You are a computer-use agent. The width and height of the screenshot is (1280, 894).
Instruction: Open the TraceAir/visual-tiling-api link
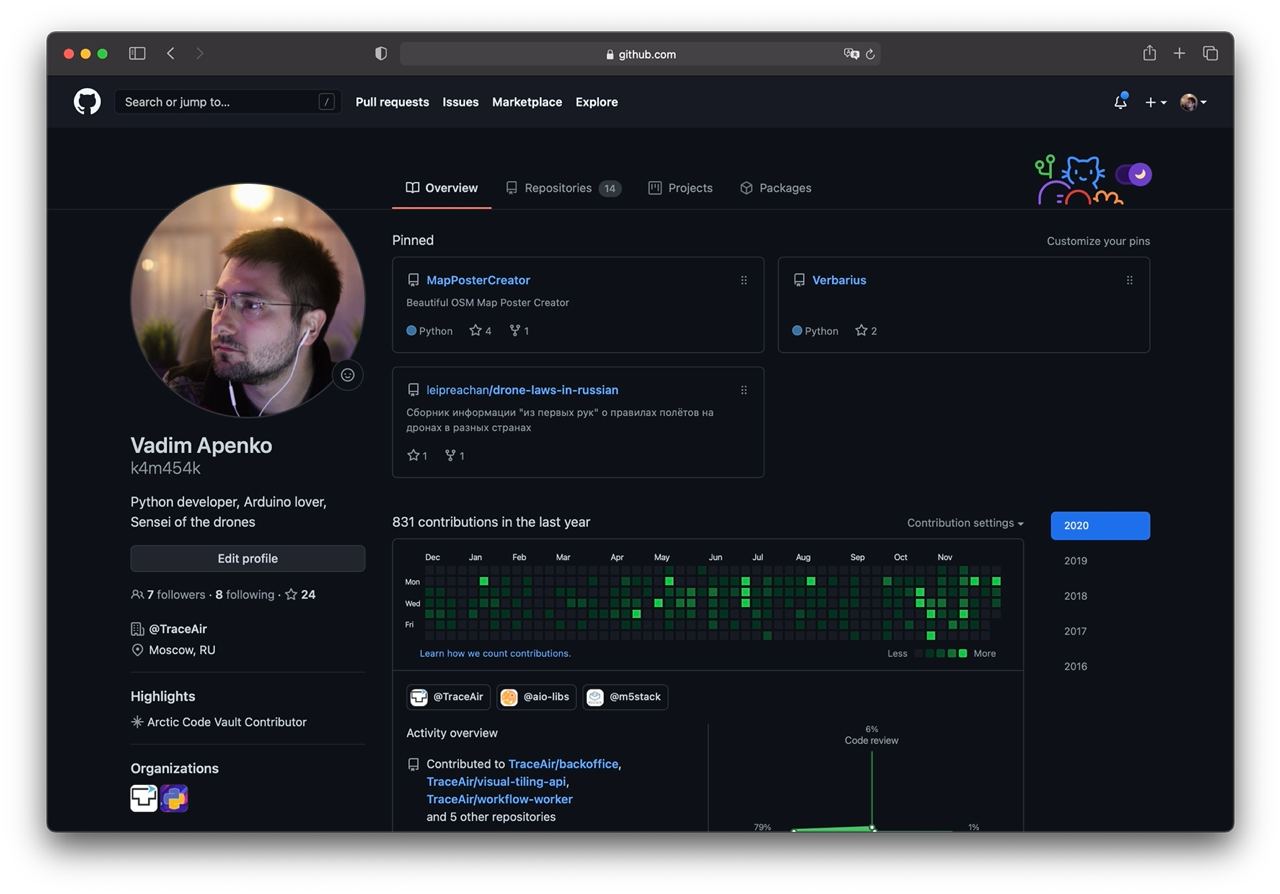pos(496,782)
